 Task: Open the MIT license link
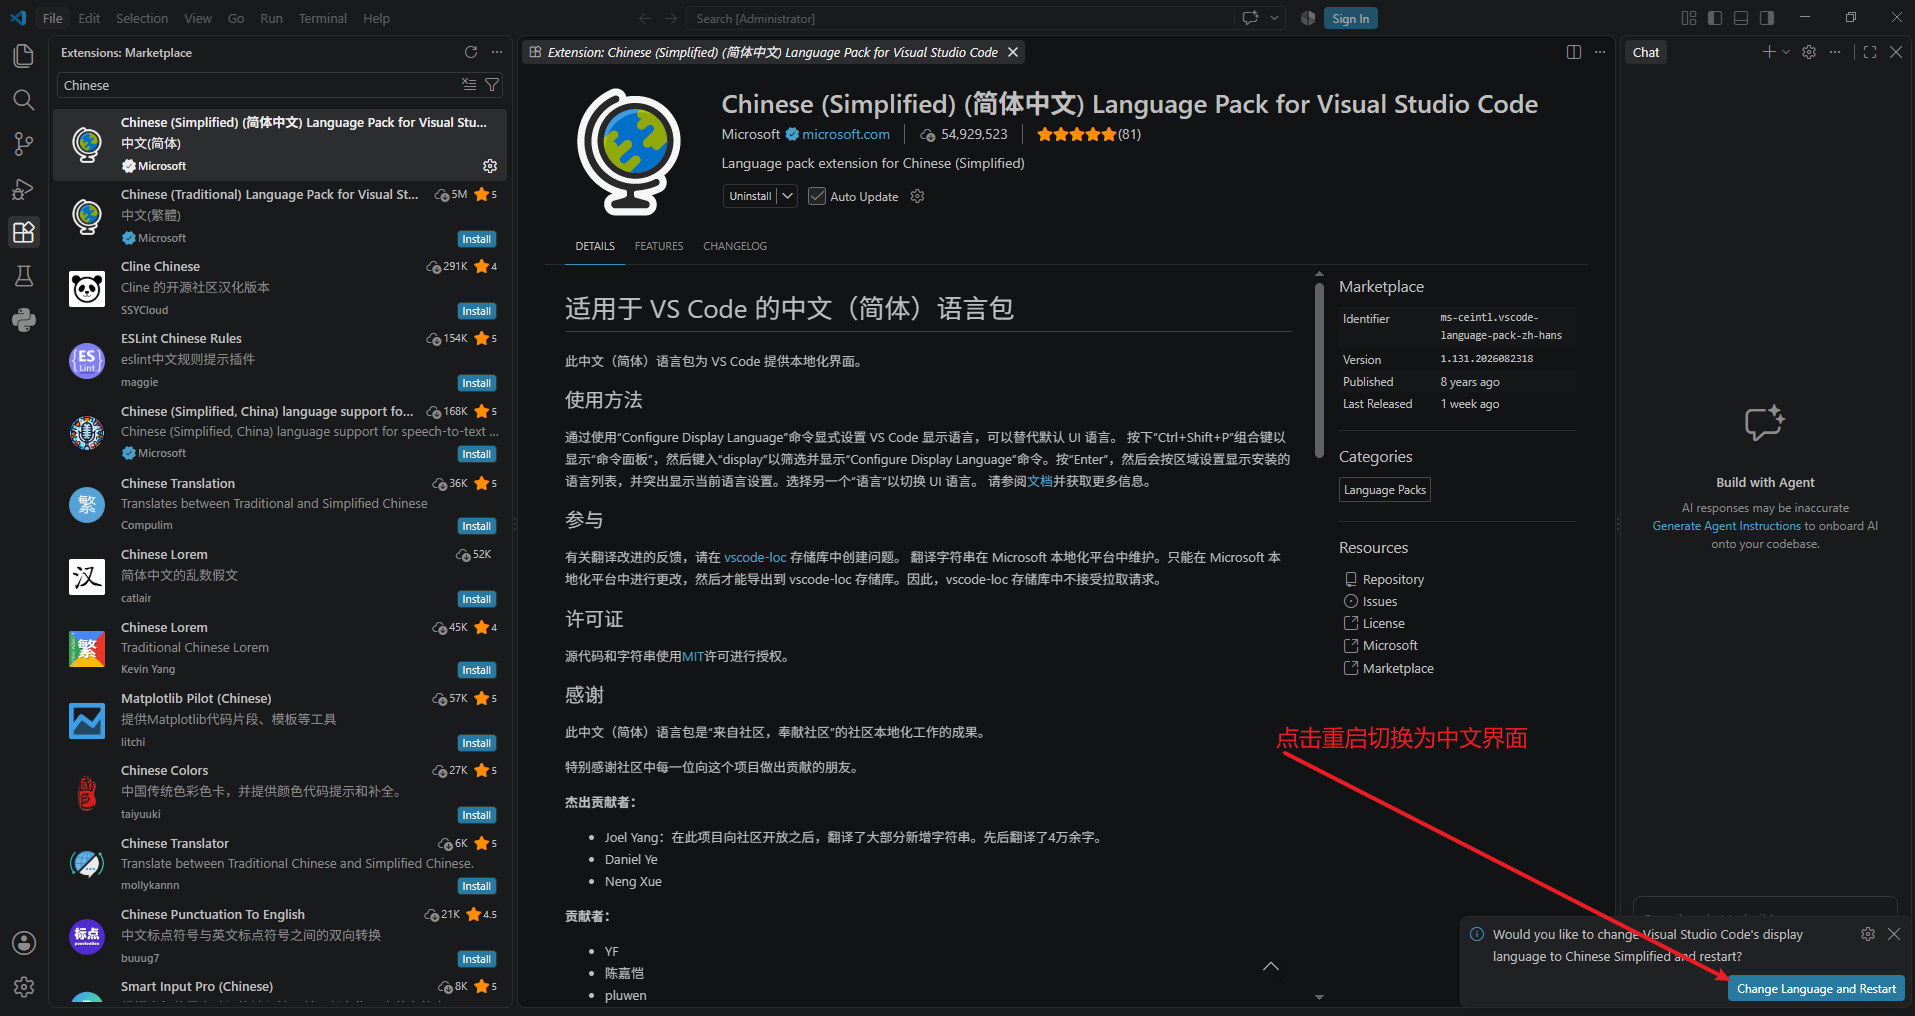tap(693, 656)
